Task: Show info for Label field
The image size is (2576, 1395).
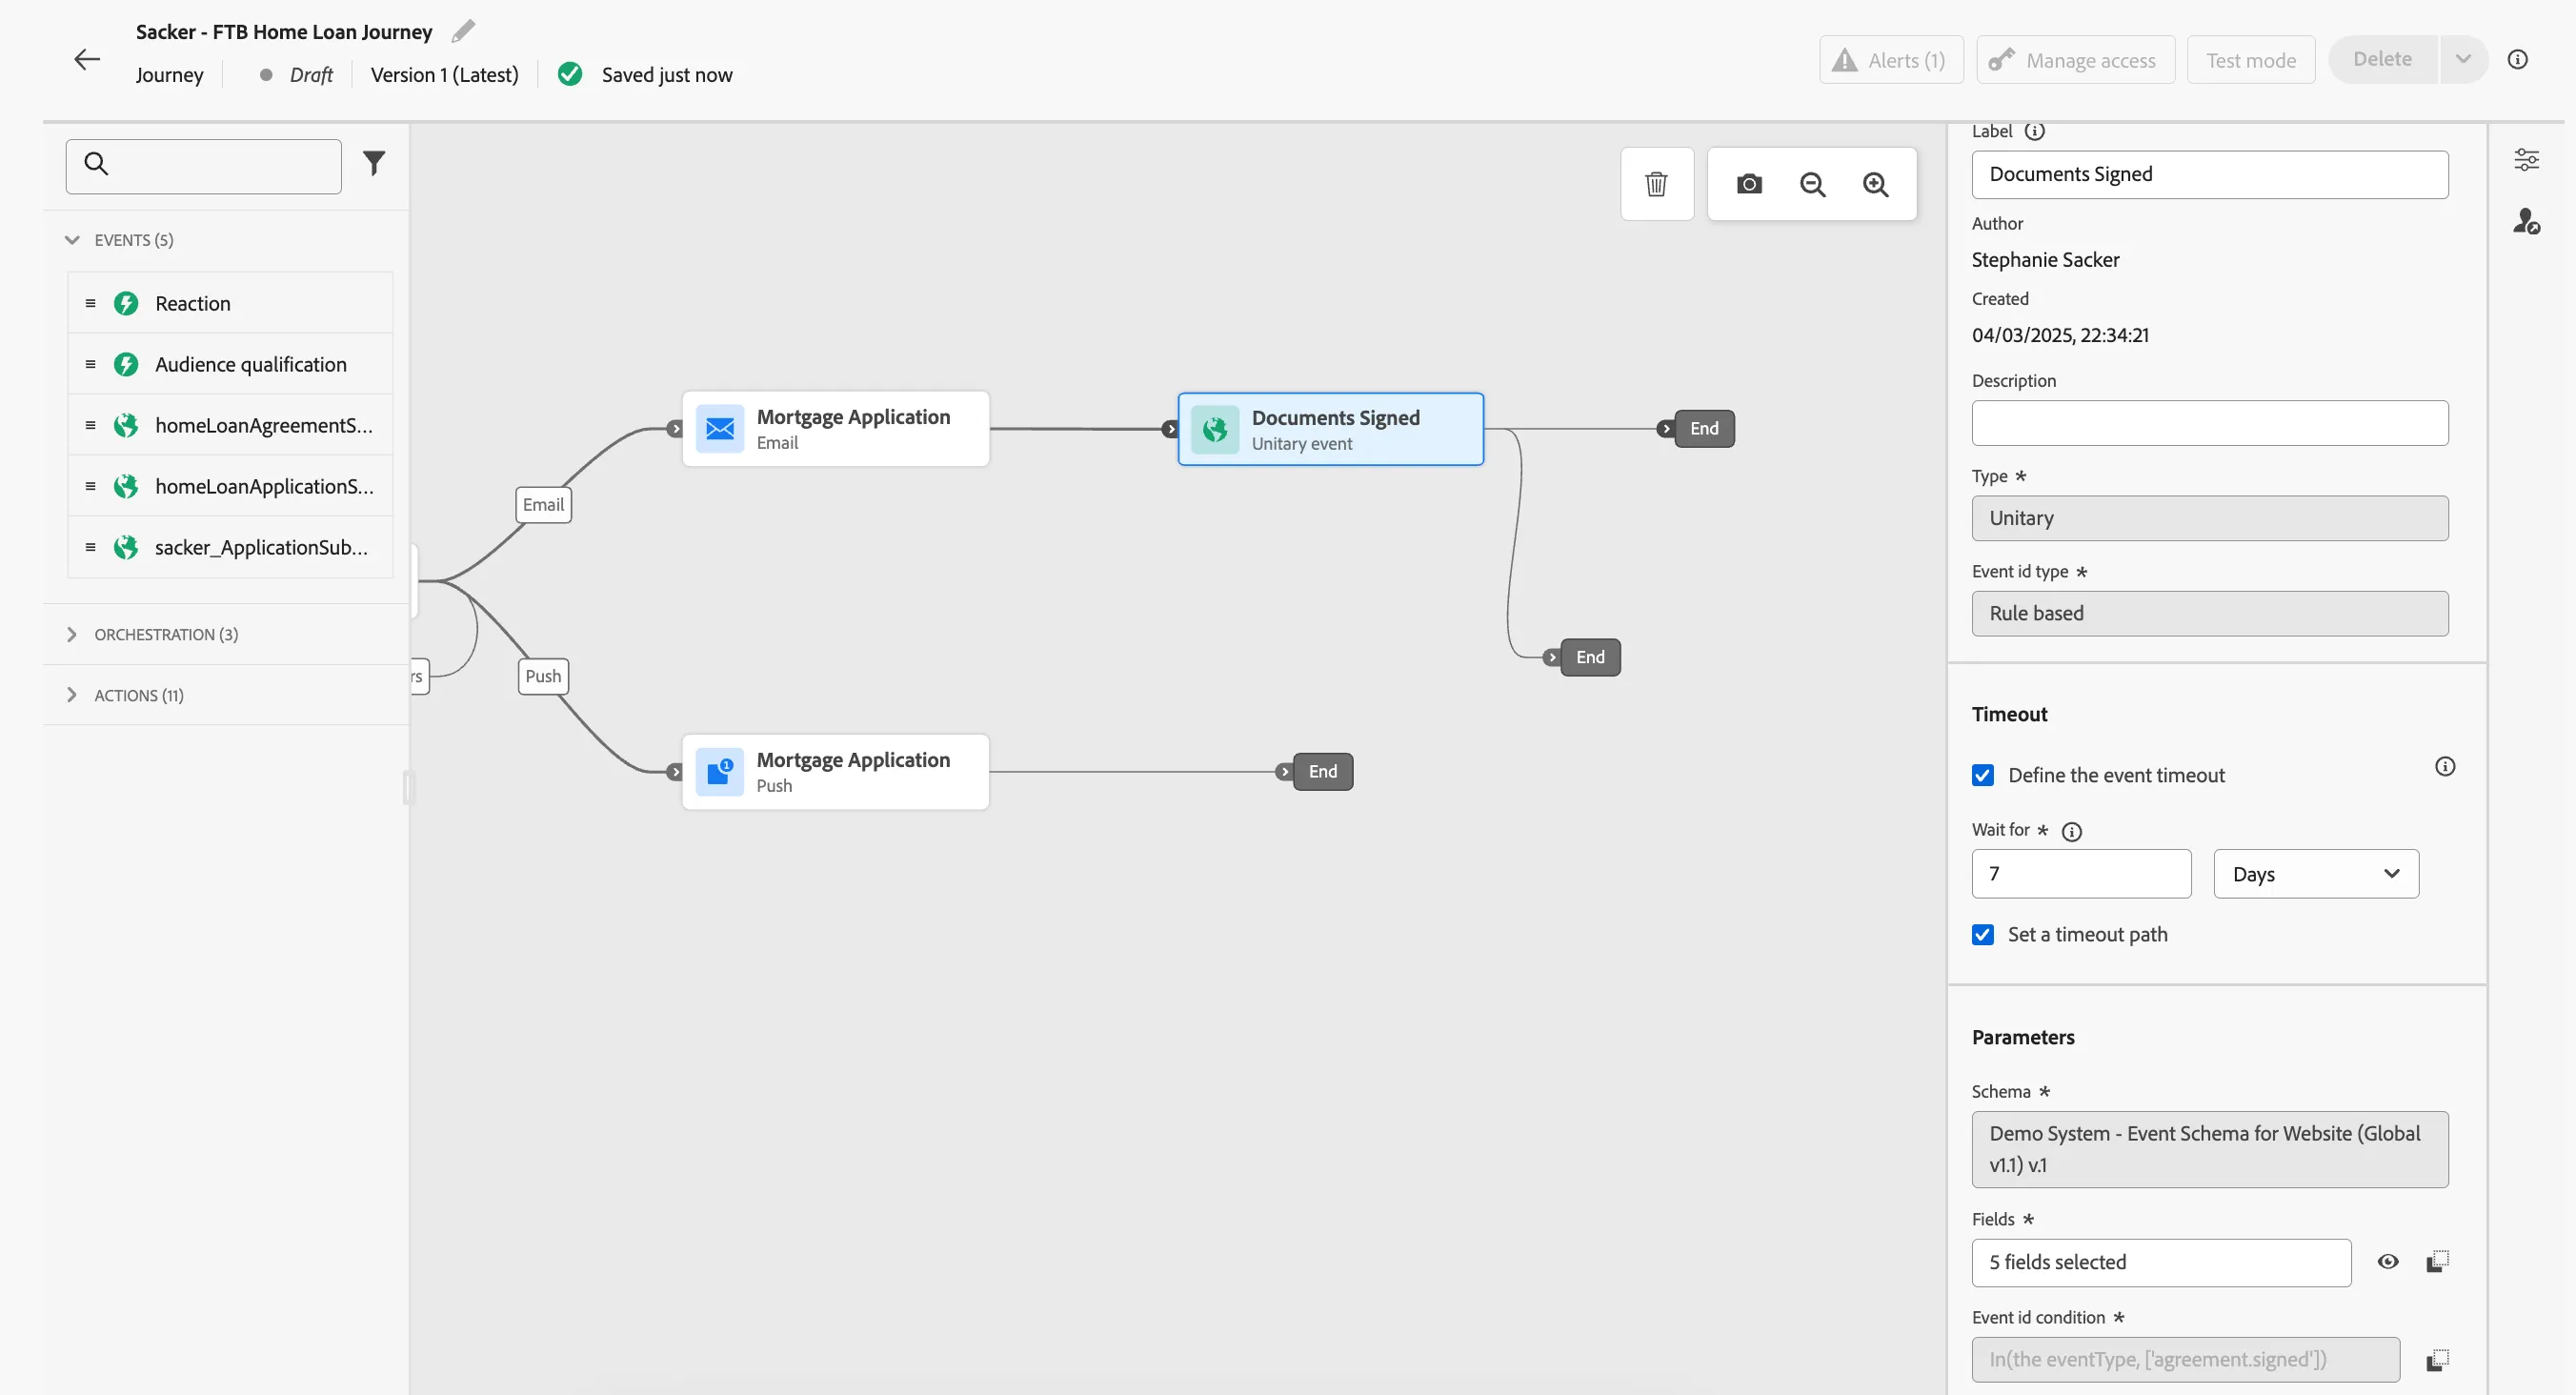Action: 2034,131
